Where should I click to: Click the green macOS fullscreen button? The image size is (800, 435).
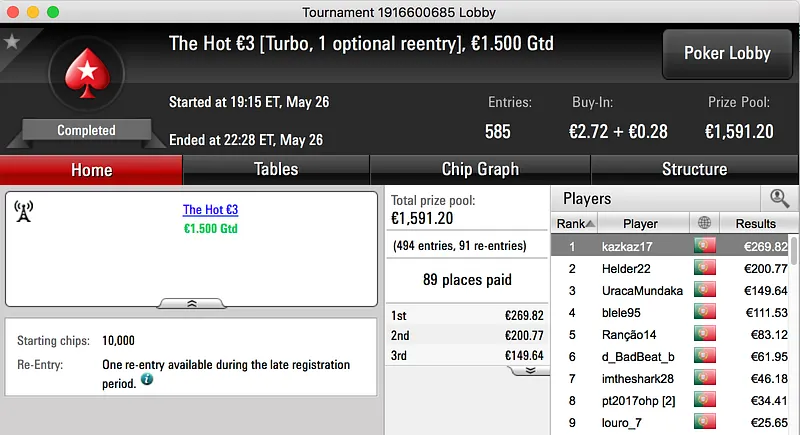pos(52,11)
